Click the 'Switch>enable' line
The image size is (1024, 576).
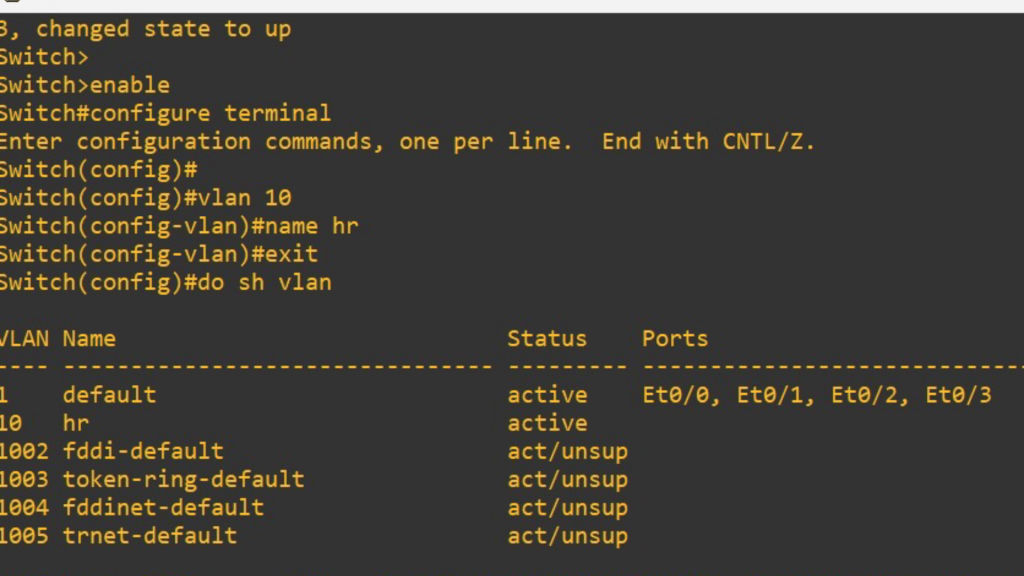(x=84, y=85)
